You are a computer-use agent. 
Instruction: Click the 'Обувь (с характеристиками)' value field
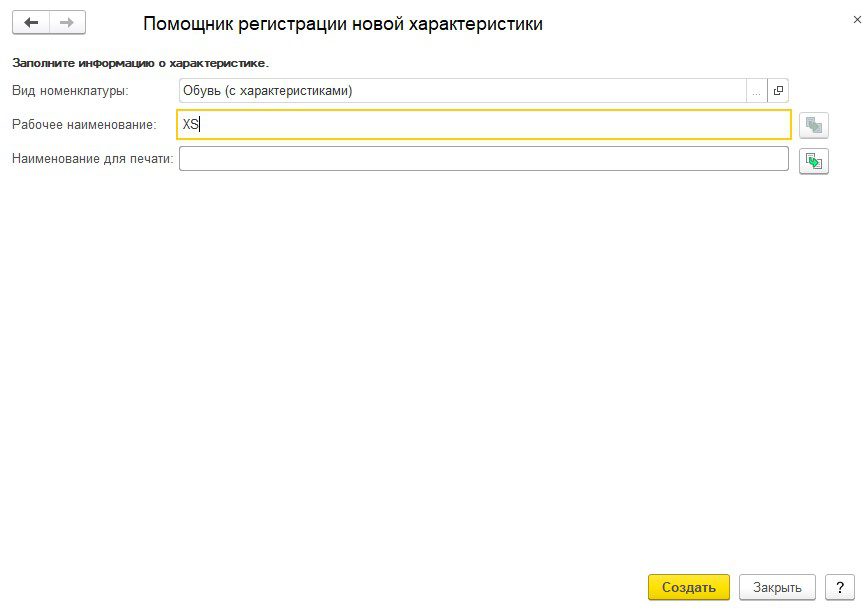click(x=462, y=91)
